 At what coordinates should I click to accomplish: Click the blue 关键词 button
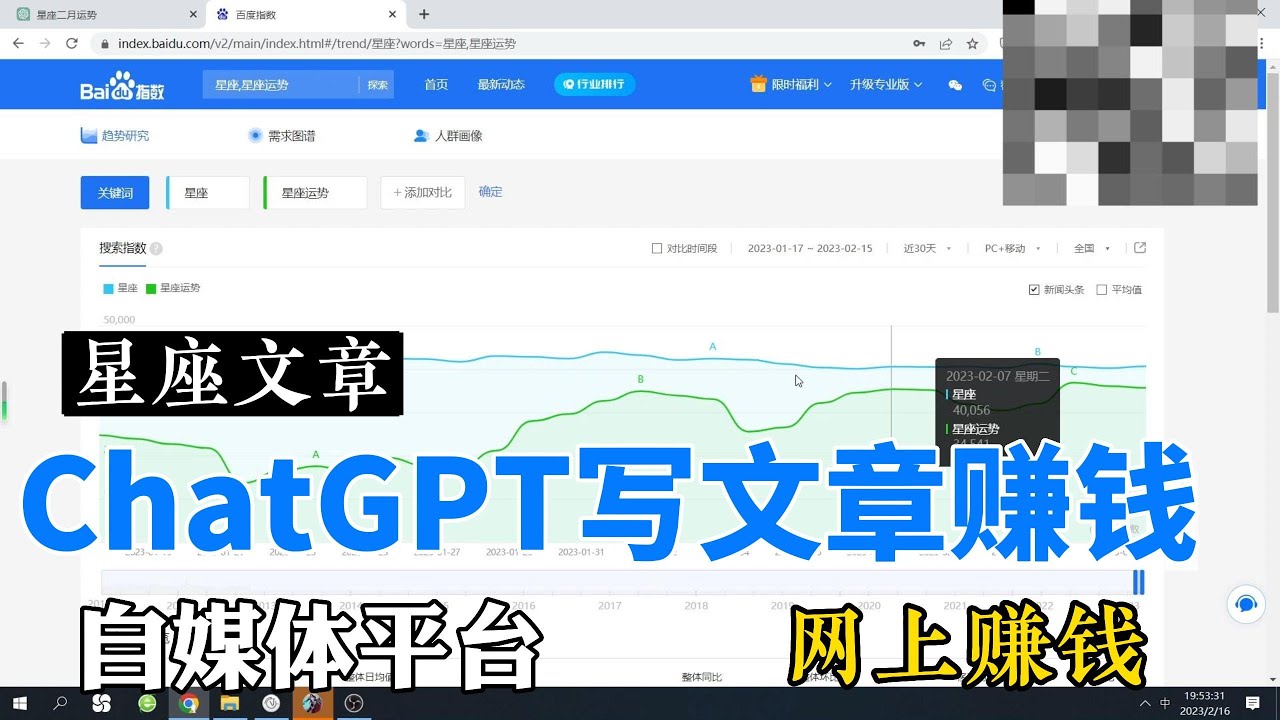click(115, 193)
